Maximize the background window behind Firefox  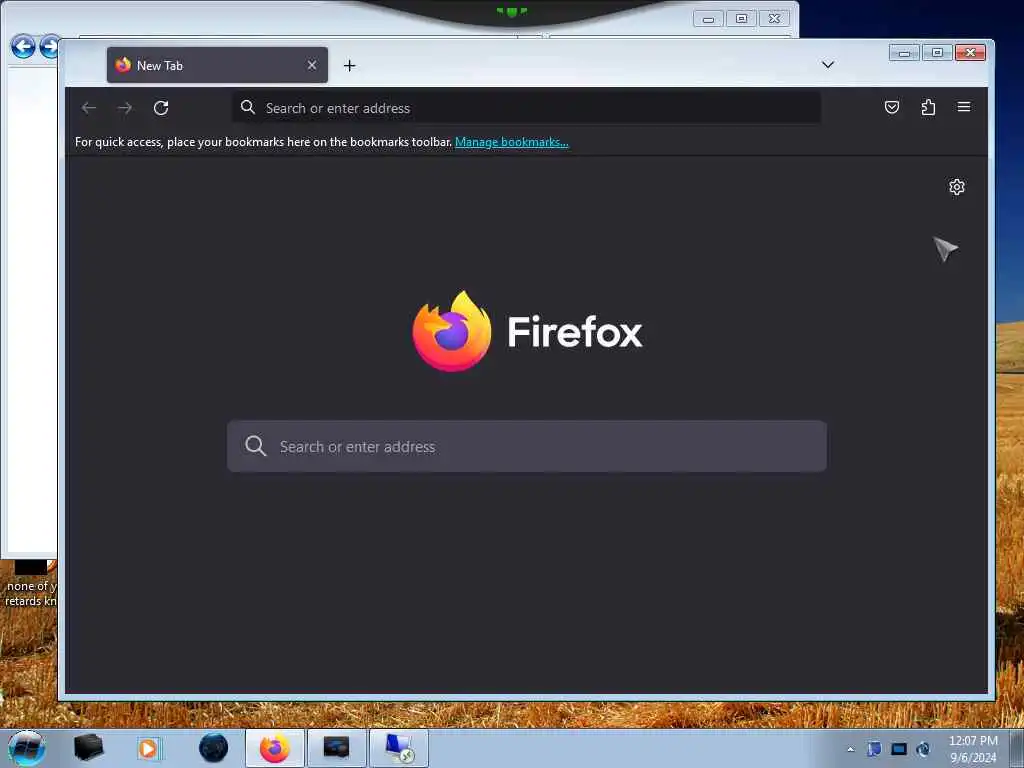[741, 19]
